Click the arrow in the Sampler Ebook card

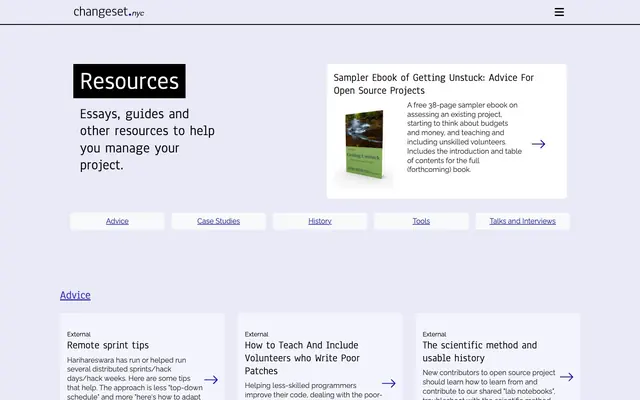pyautogui.click(x=538, y=144)
